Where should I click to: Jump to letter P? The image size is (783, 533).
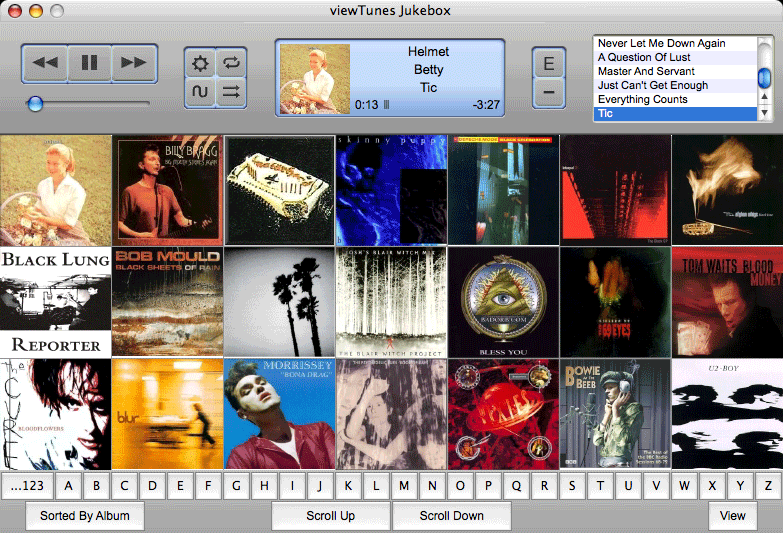[488, 486]
